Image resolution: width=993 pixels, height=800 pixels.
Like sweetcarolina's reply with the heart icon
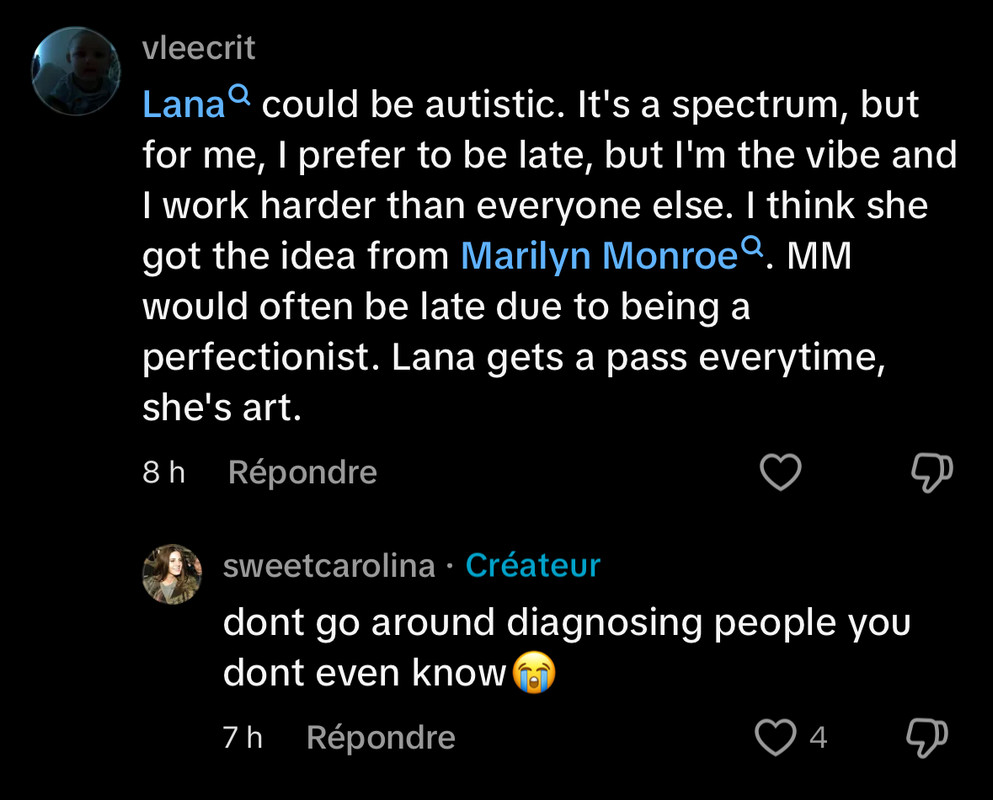coord(775,738)
